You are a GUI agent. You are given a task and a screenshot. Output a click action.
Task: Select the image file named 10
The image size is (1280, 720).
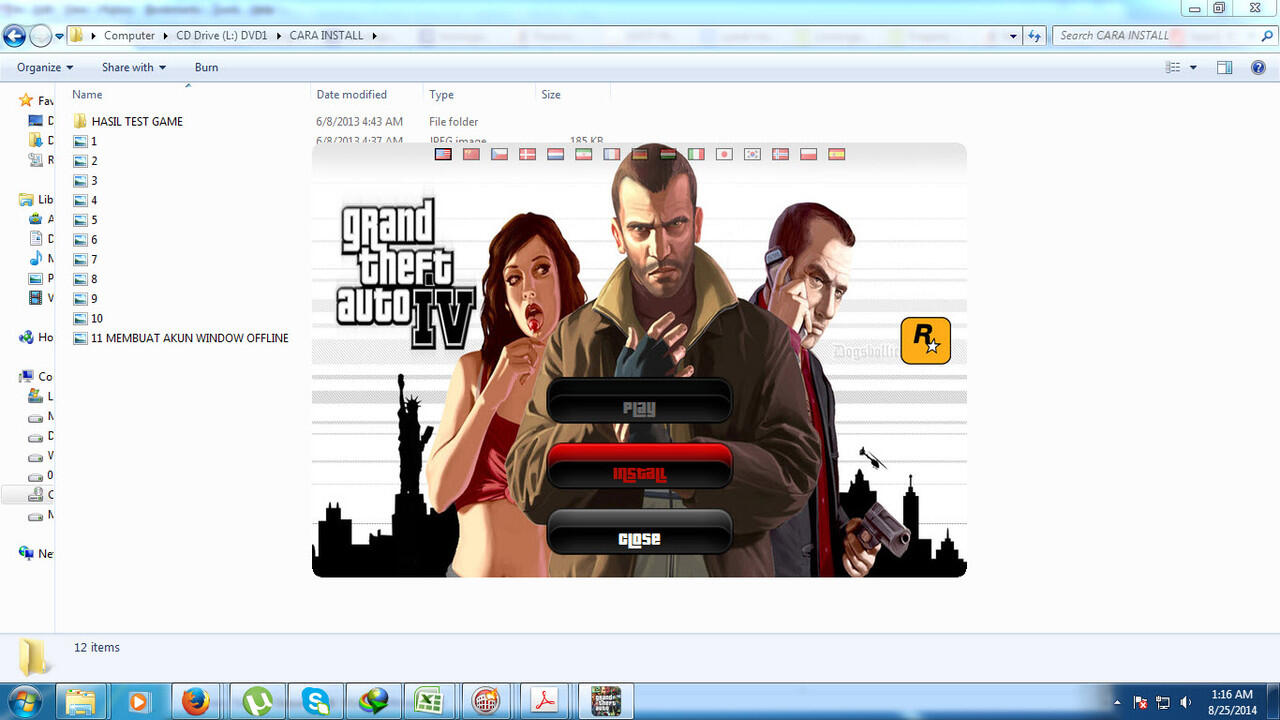coord(88,318)
